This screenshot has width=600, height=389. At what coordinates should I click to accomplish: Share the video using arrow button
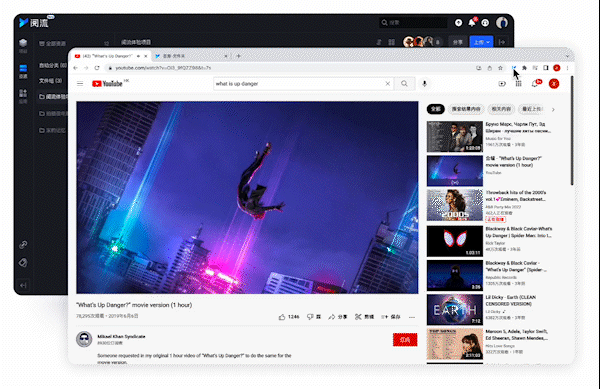(338, 317)
